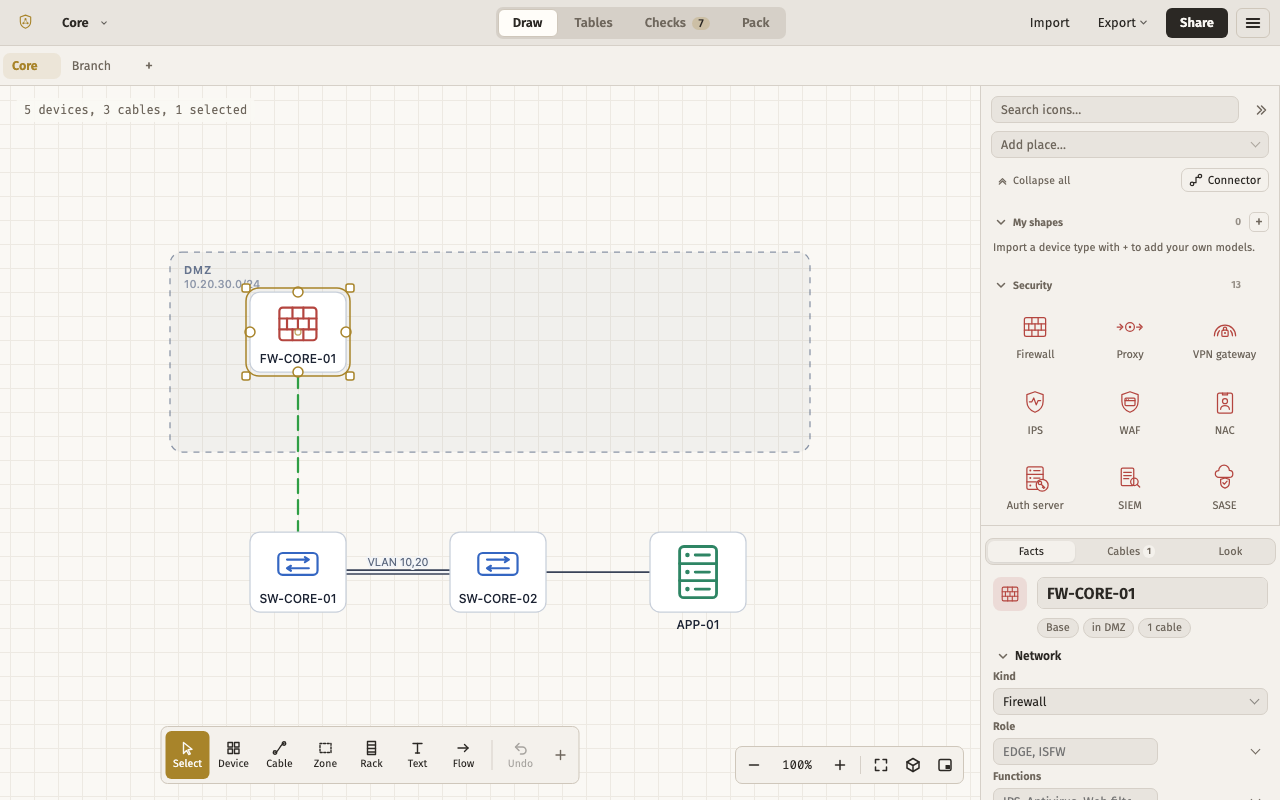The width and height of the screenshot is (1280, 800).
Task: Select the Text tool
Action: [417, 755]
